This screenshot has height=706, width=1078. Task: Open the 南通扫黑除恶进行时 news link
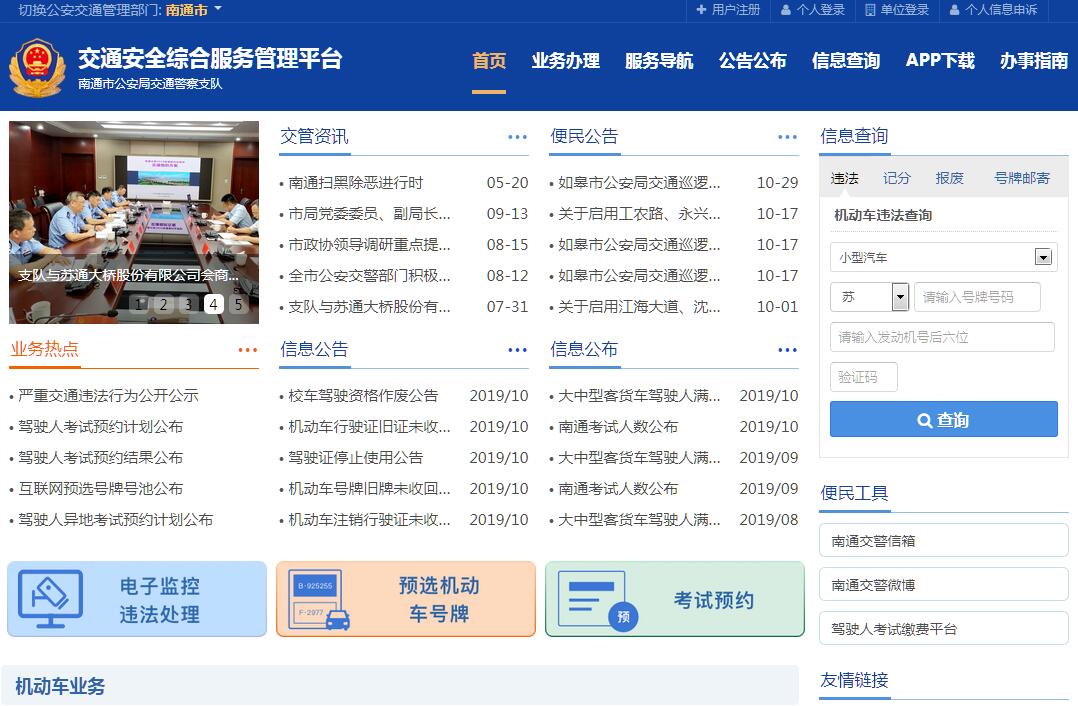tap(356, 183)
